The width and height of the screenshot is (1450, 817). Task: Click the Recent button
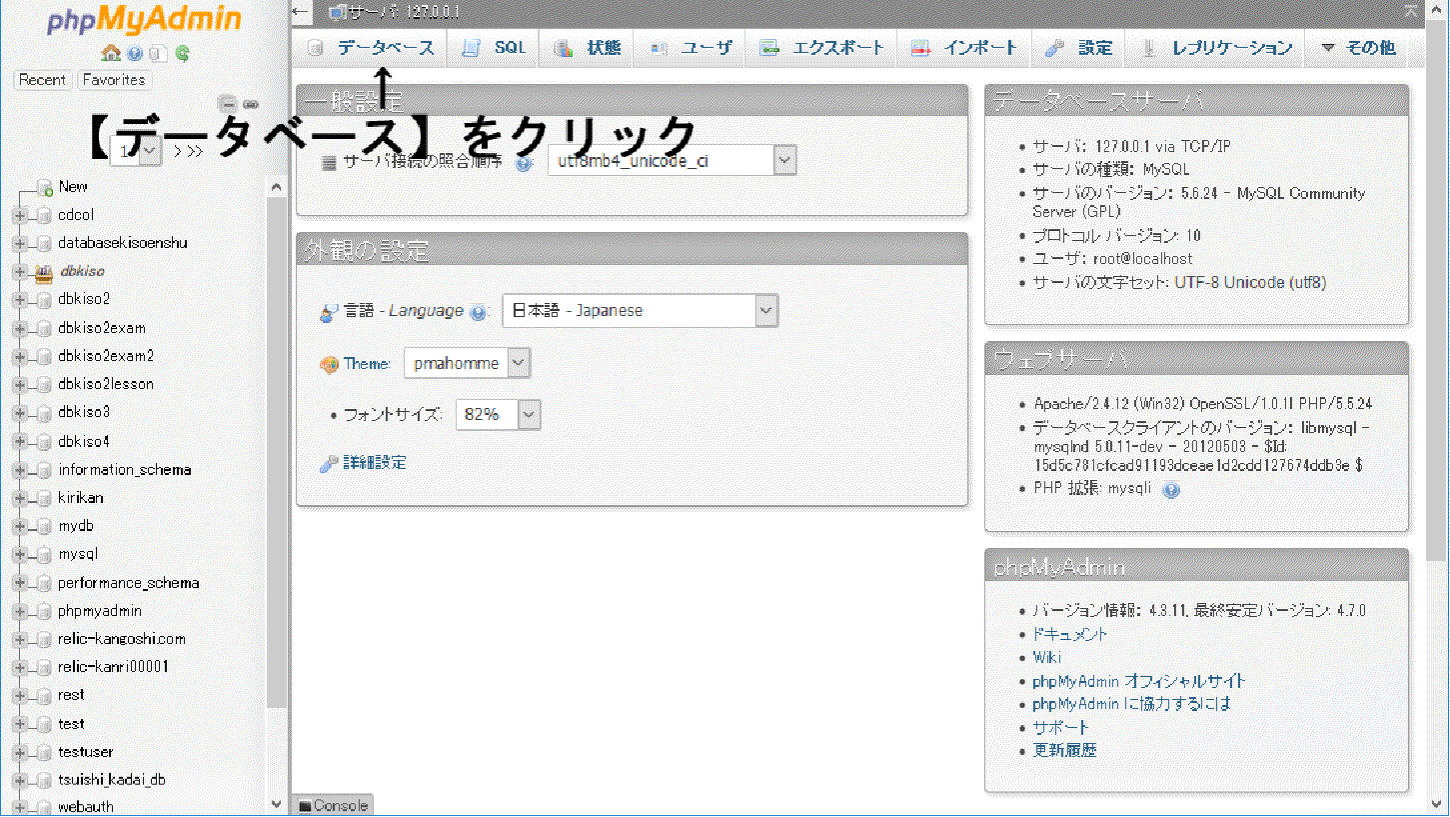tap(42, 80)
